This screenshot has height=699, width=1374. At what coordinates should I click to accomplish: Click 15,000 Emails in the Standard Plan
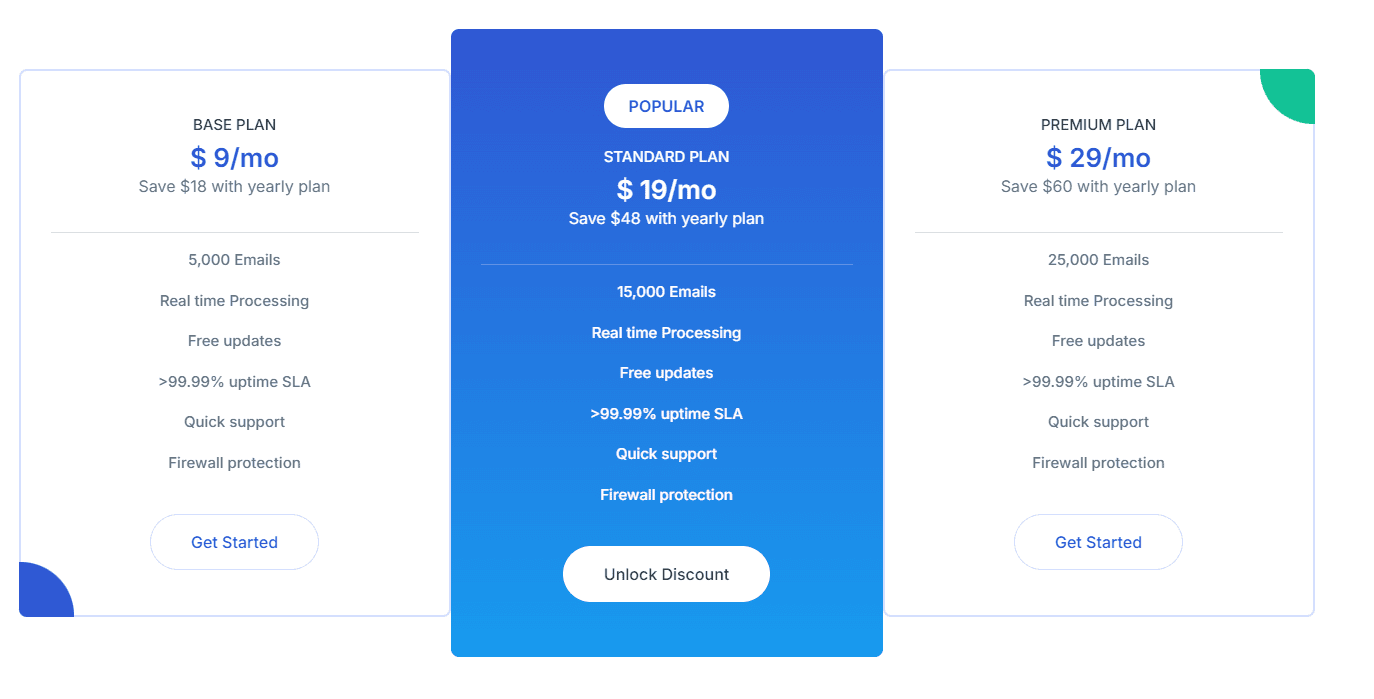666,291
